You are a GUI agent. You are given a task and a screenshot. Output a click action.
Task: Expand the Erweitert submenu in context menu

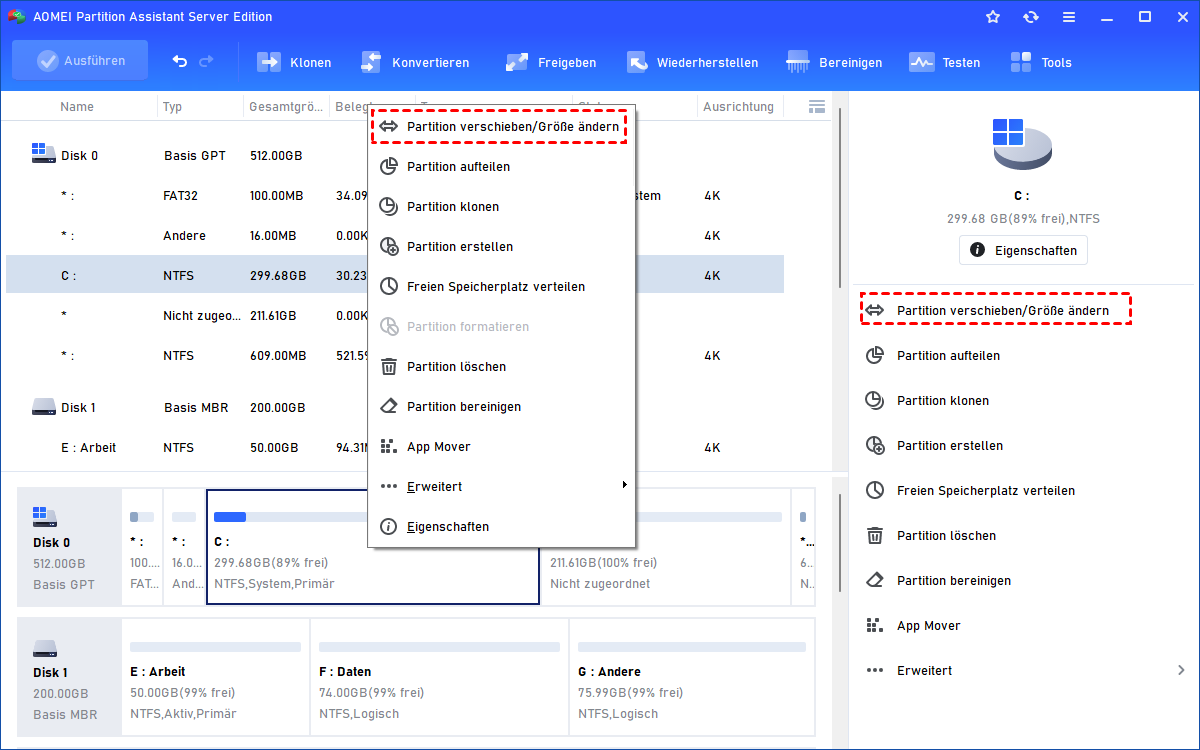tap(502, 487)
